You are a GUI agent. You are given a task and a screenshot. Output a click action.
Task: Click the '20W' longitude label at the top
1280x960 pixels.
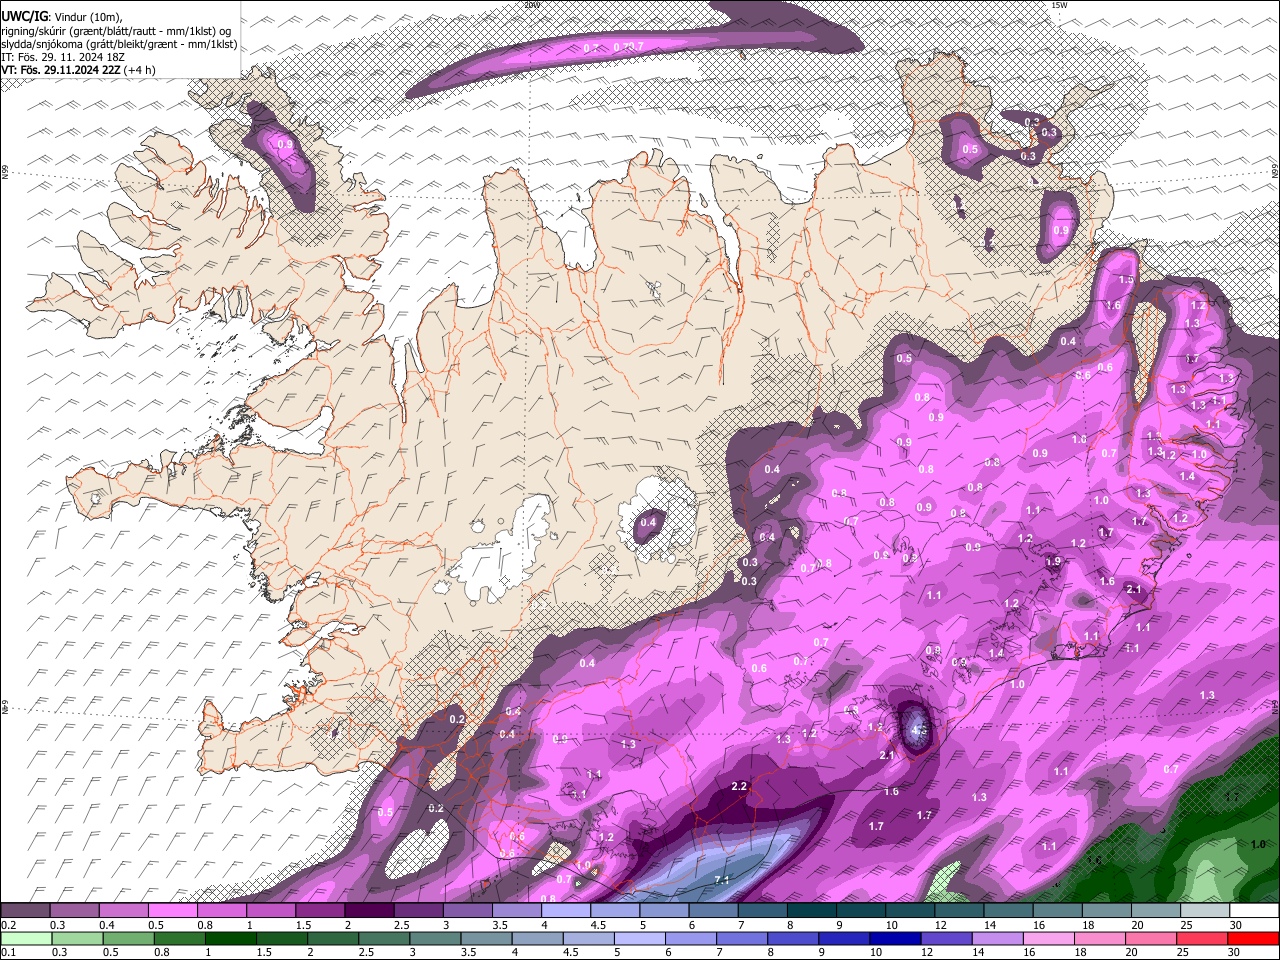click(x=531, y=5)
